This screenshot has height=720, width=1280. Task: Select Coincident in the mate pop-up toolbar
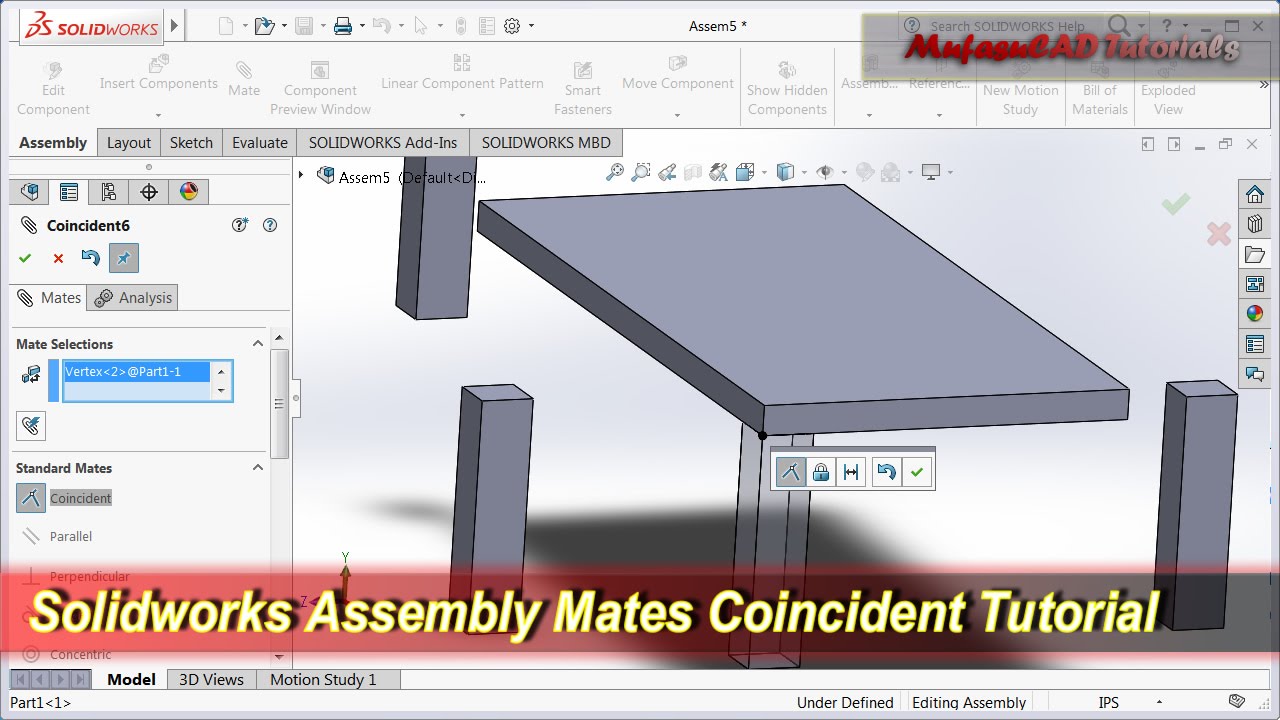[x=790, y=472]
